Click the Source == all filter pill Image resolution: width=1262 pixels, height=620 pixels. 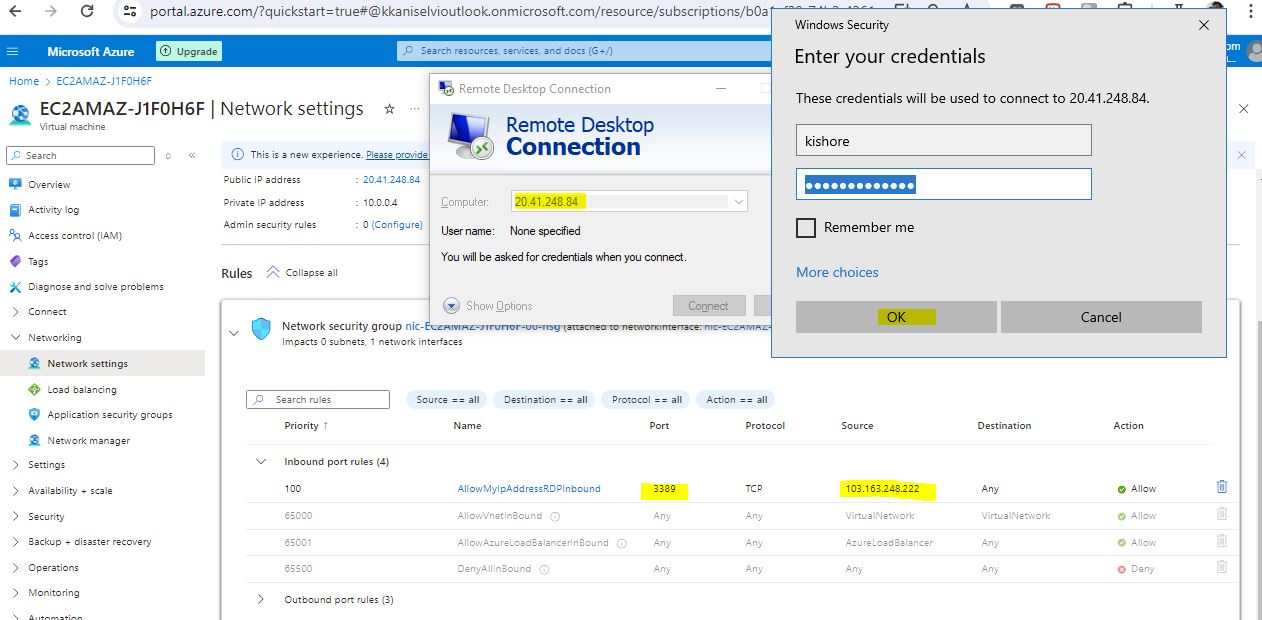(x=447, y=400)
